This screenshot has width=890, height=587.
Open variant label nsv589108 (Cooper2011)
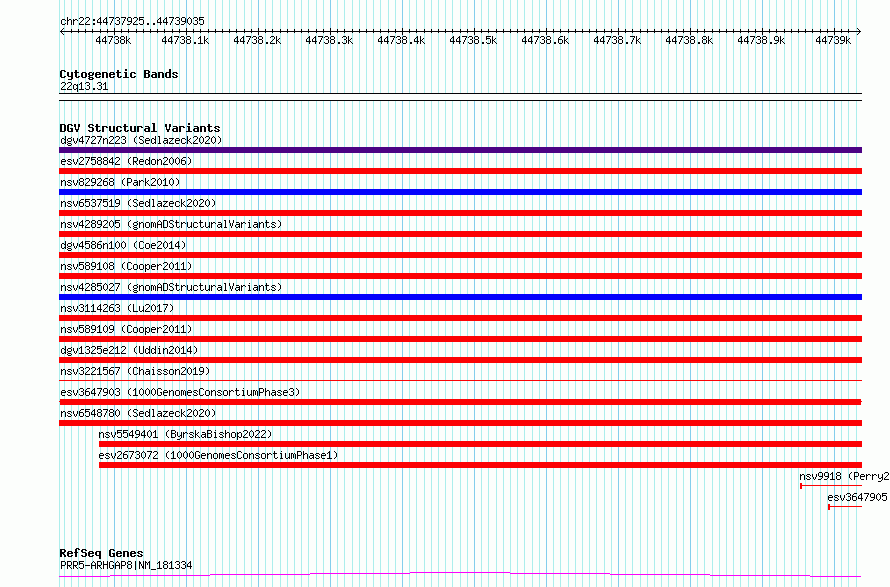pyautogui.click(x=126, y=266)
